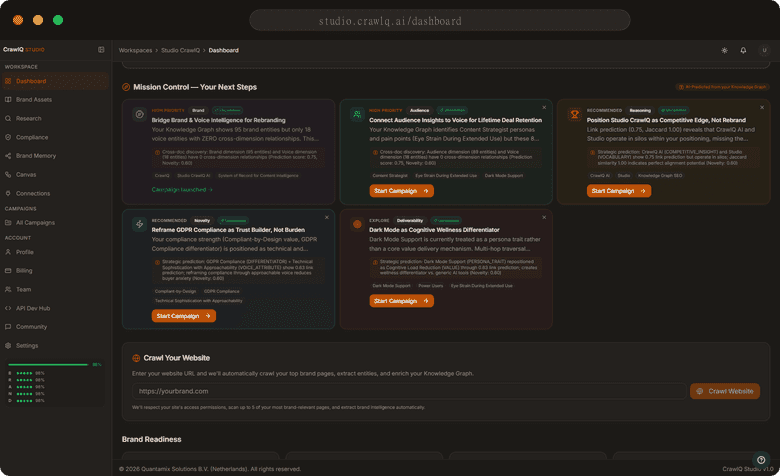The image size is (780, 476).
Task: Click the Crawl Website button
Action: click(725, 391)
